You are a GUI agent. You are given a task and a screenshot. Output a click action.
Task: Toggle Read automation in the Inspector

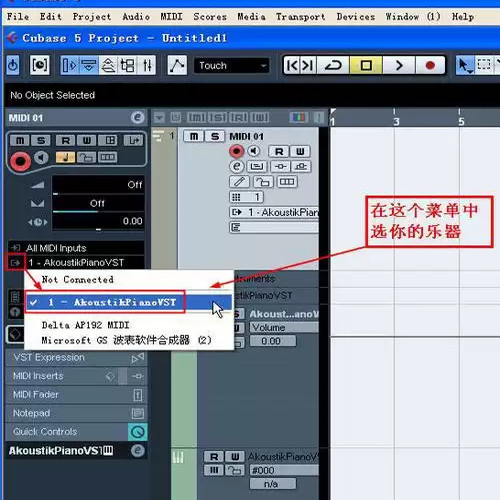[x=66, y=140]
